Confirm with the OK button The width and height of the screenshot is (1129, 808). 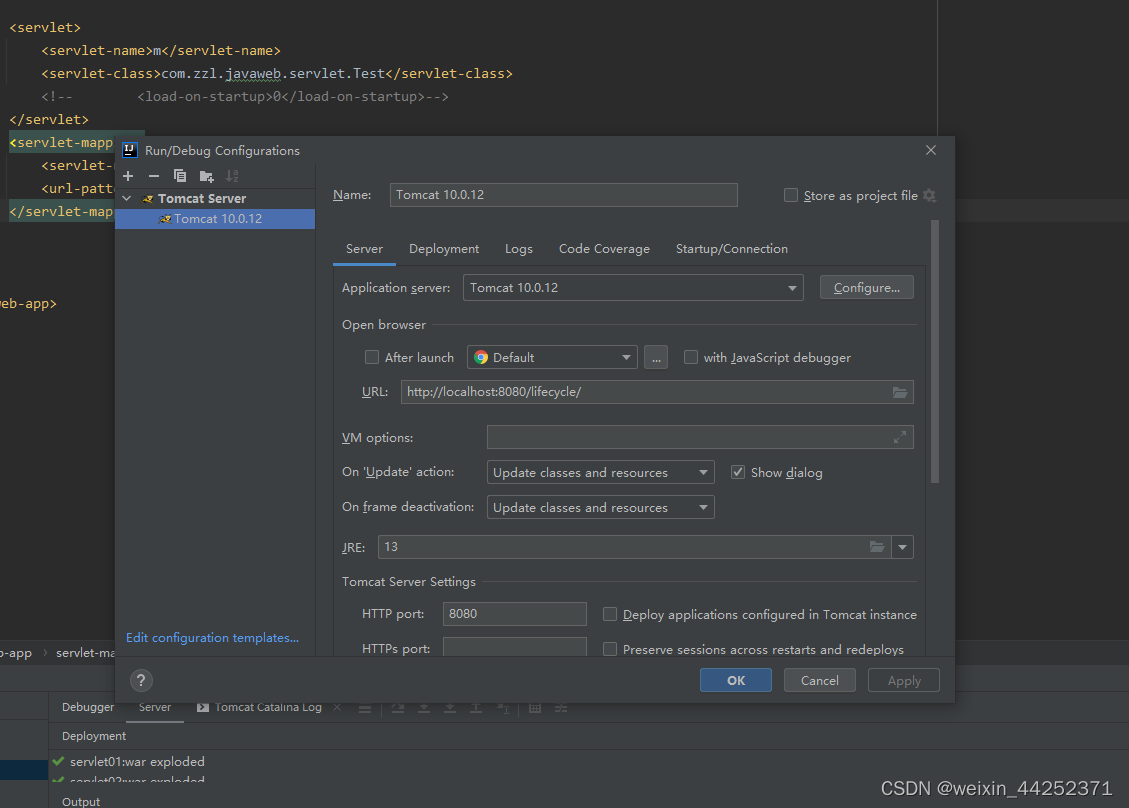tap(736, 681)
